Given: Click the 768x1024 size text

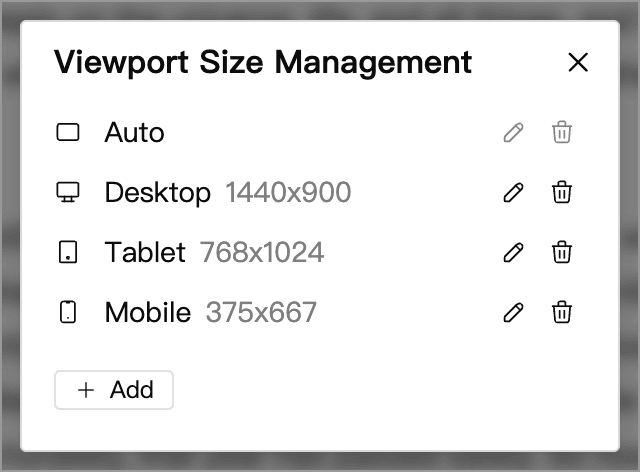Looking at the screenshot, I should (x=262, y=252).
